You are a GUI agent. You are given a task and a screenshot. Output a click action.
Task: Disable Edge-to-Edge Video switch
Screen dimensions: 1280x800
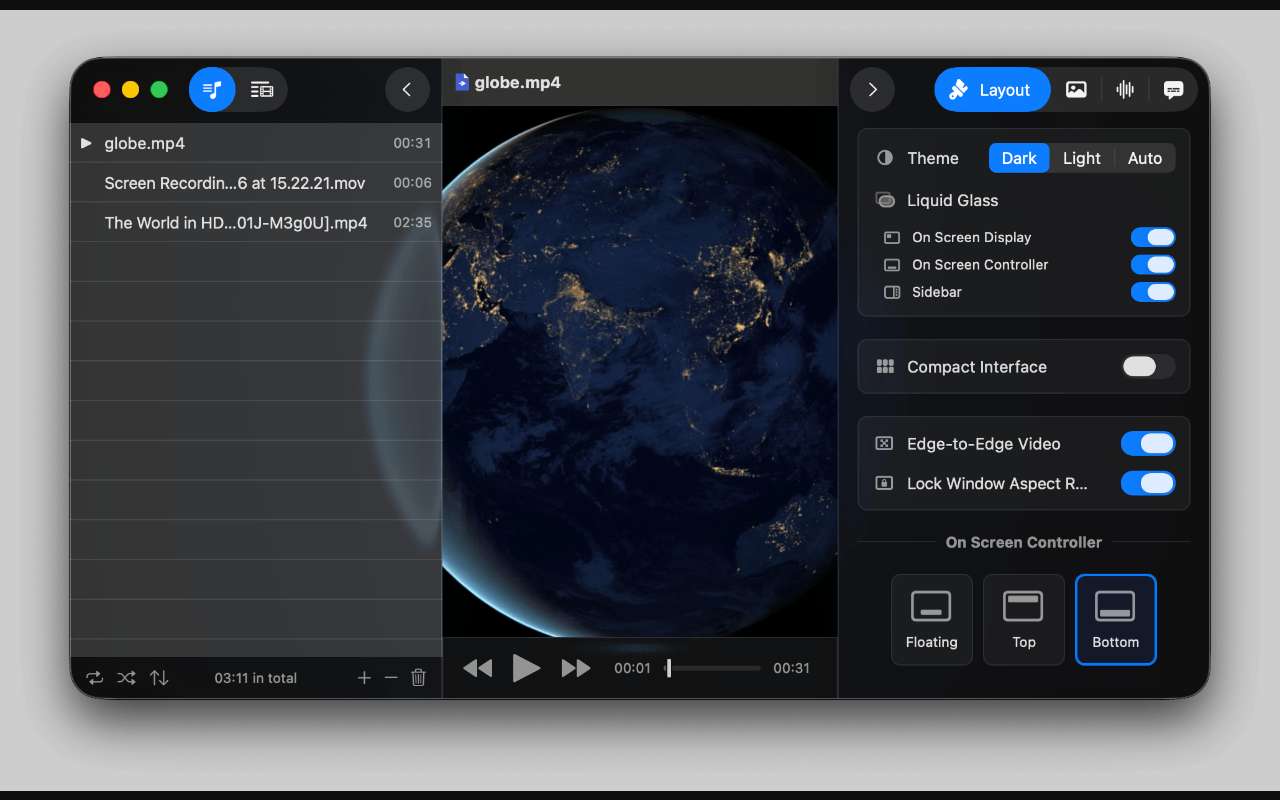1148,444
